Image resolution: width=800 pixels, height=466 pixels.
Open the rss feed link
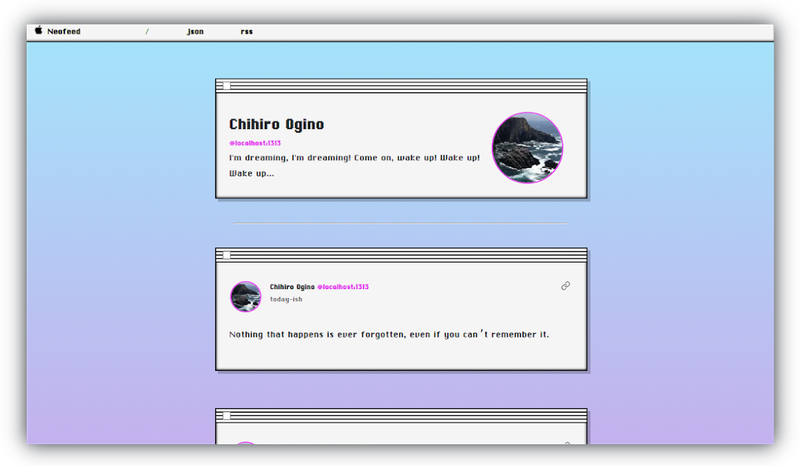(246, 32)
